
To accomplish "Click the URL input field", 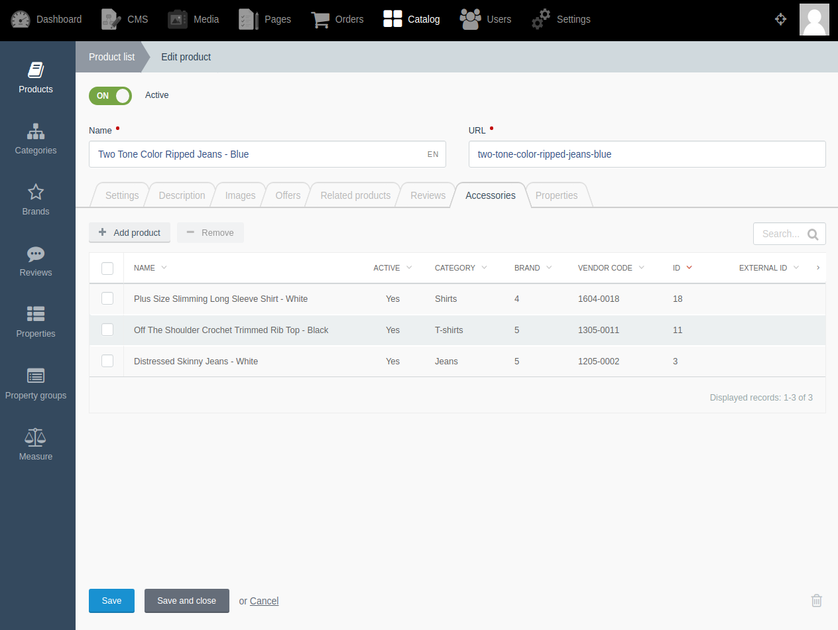I will click(647, 154).
